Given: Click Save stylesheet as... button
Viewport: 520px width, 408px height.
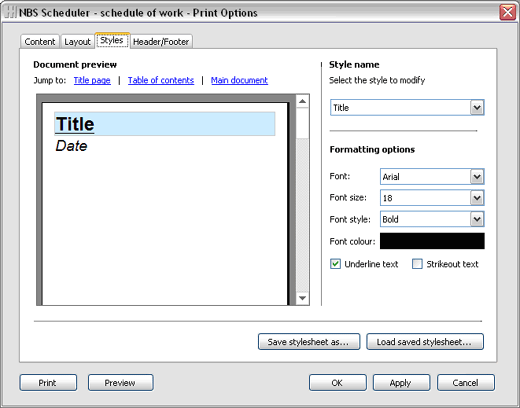Looking at the screenshot, I should tap(309, 342).
